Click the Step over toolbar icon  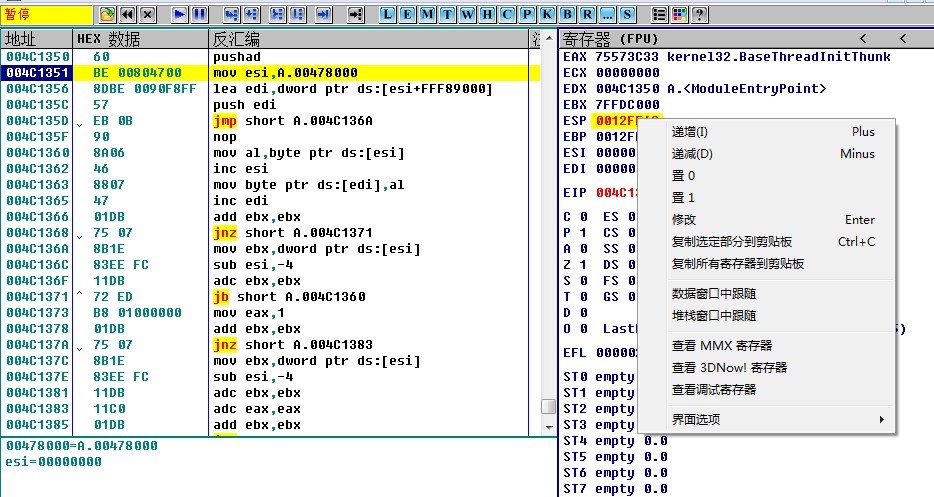[252, 14]
